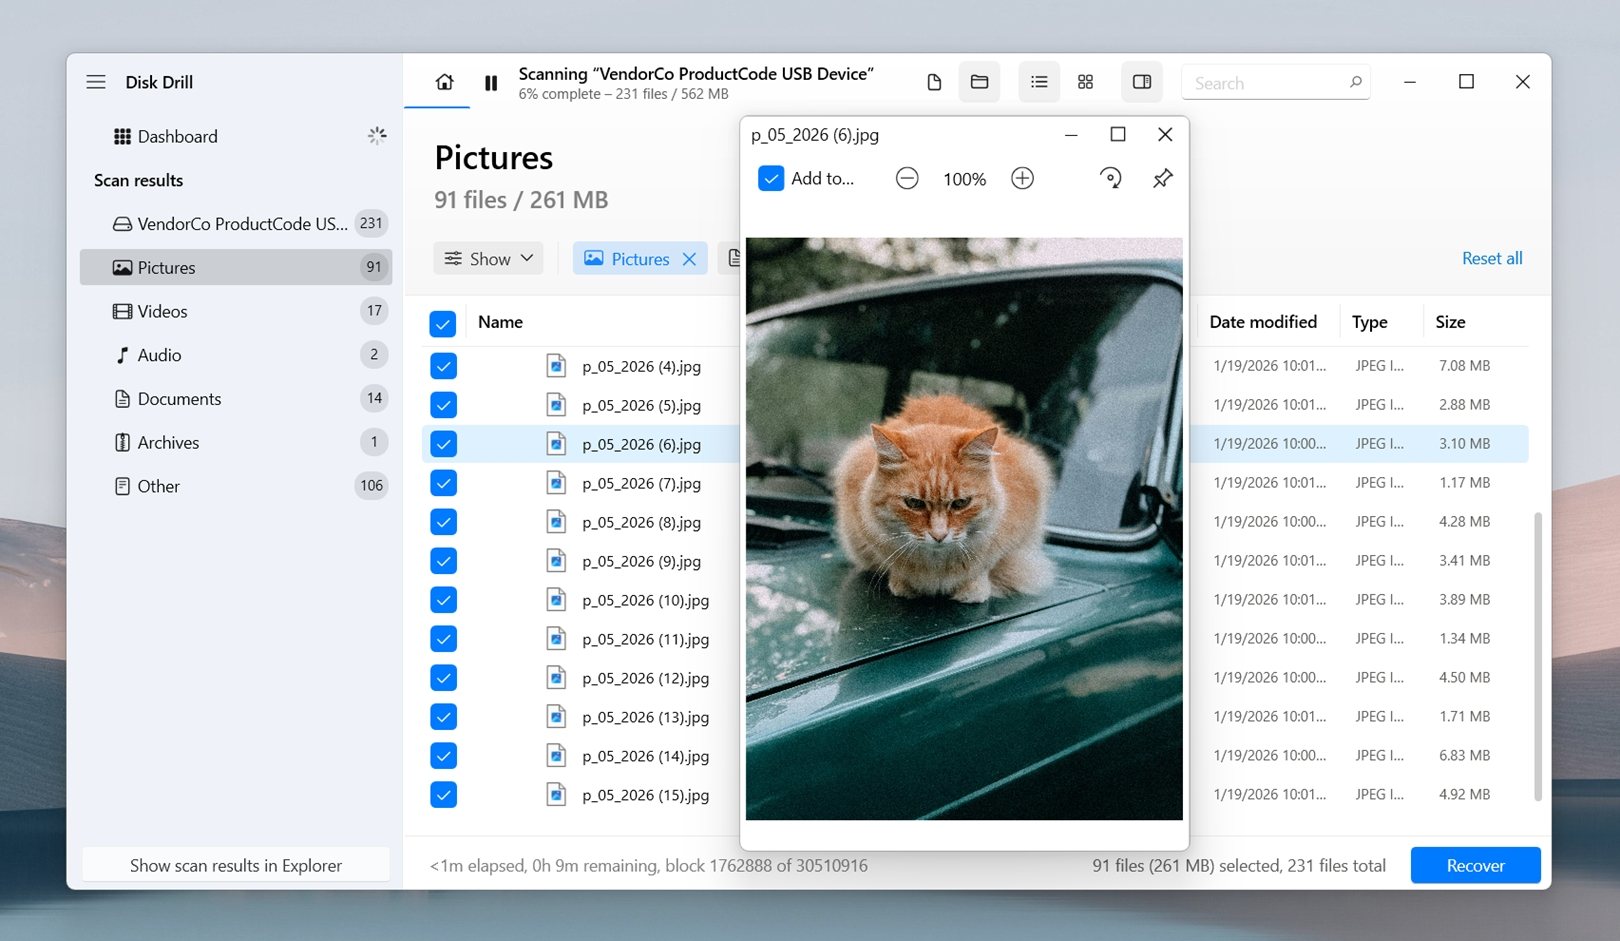The height and width of the screenshot is (941, 1620).
Task: Zoom out the preview image
Action: pyautogui.click(x=907, y=179)
